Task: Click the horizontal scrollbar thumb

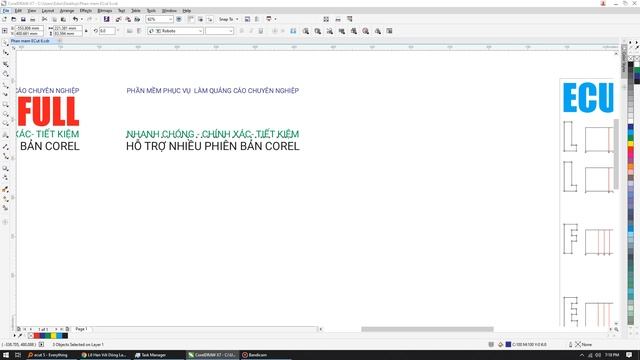Action: click(427, 329)
